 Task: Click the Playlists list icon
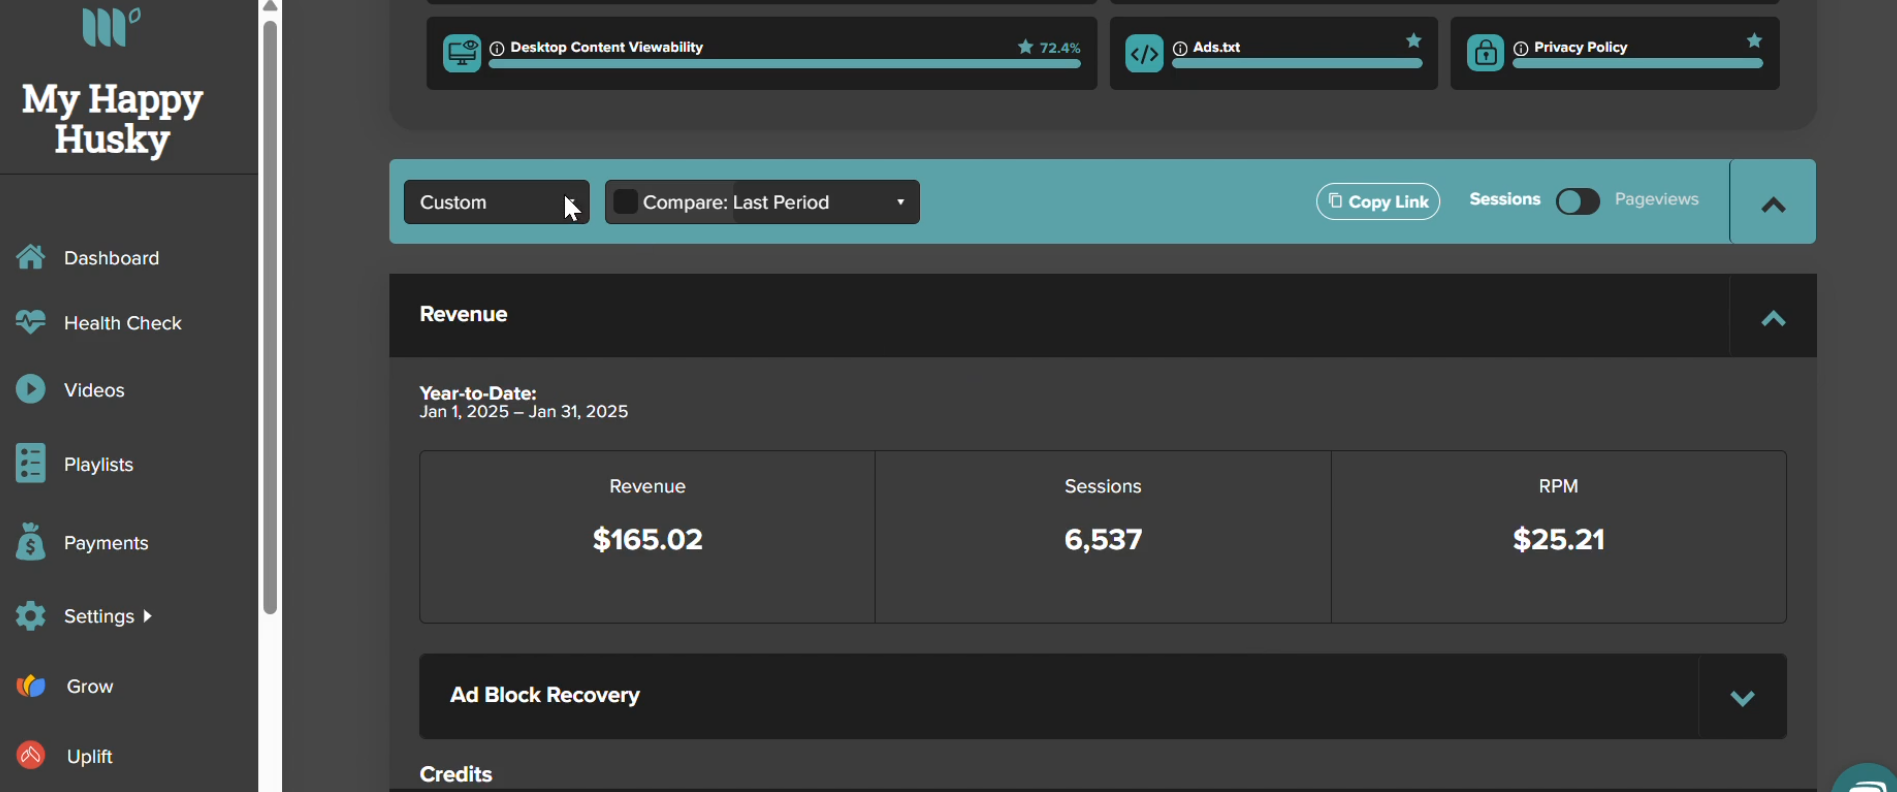(30, 464)
